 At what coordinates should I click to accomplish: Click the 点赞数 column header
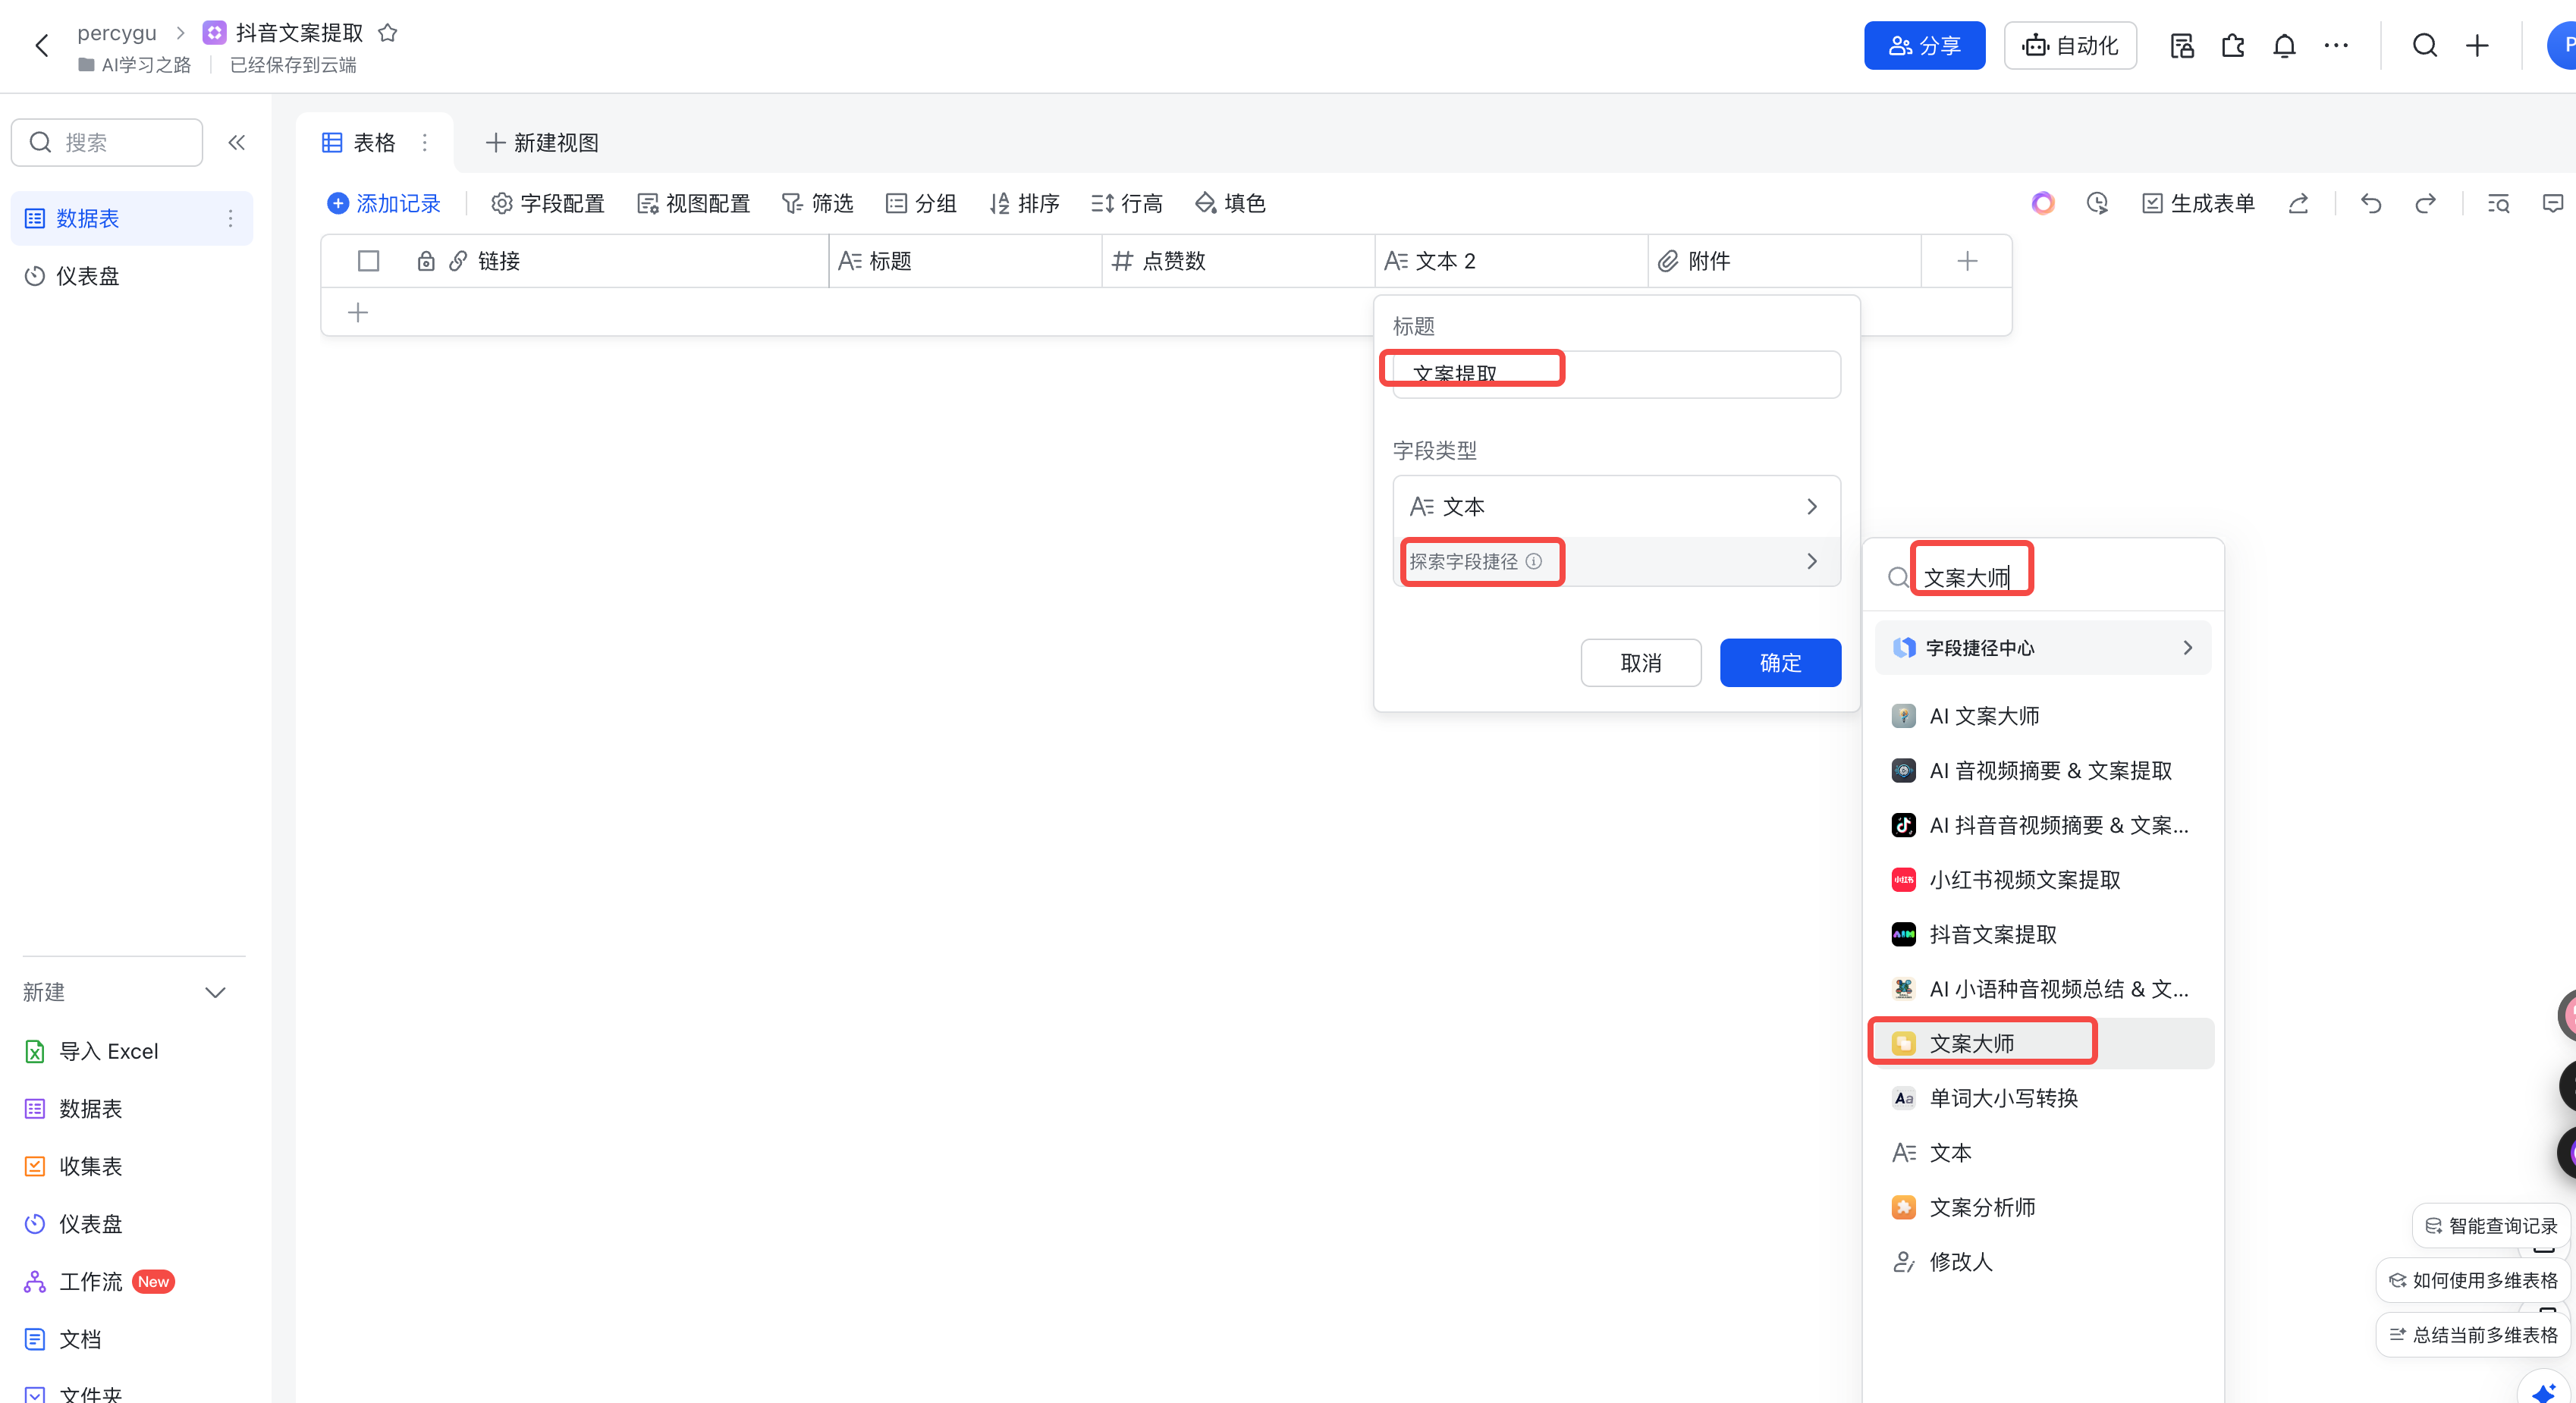tap(1238, 261)
